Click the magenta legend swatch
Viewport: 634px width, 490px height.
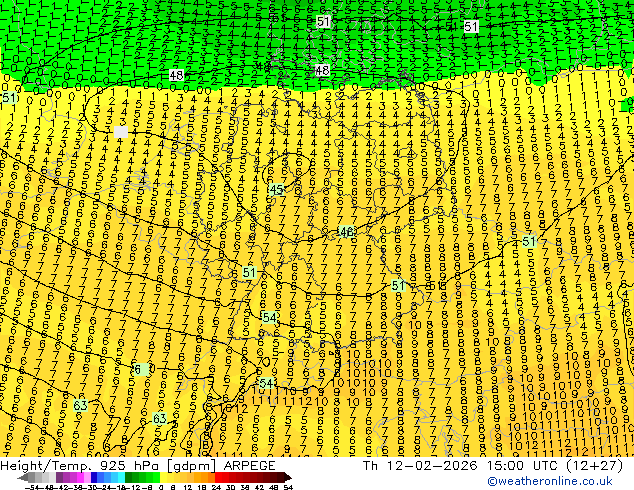[x=80, y=477]
